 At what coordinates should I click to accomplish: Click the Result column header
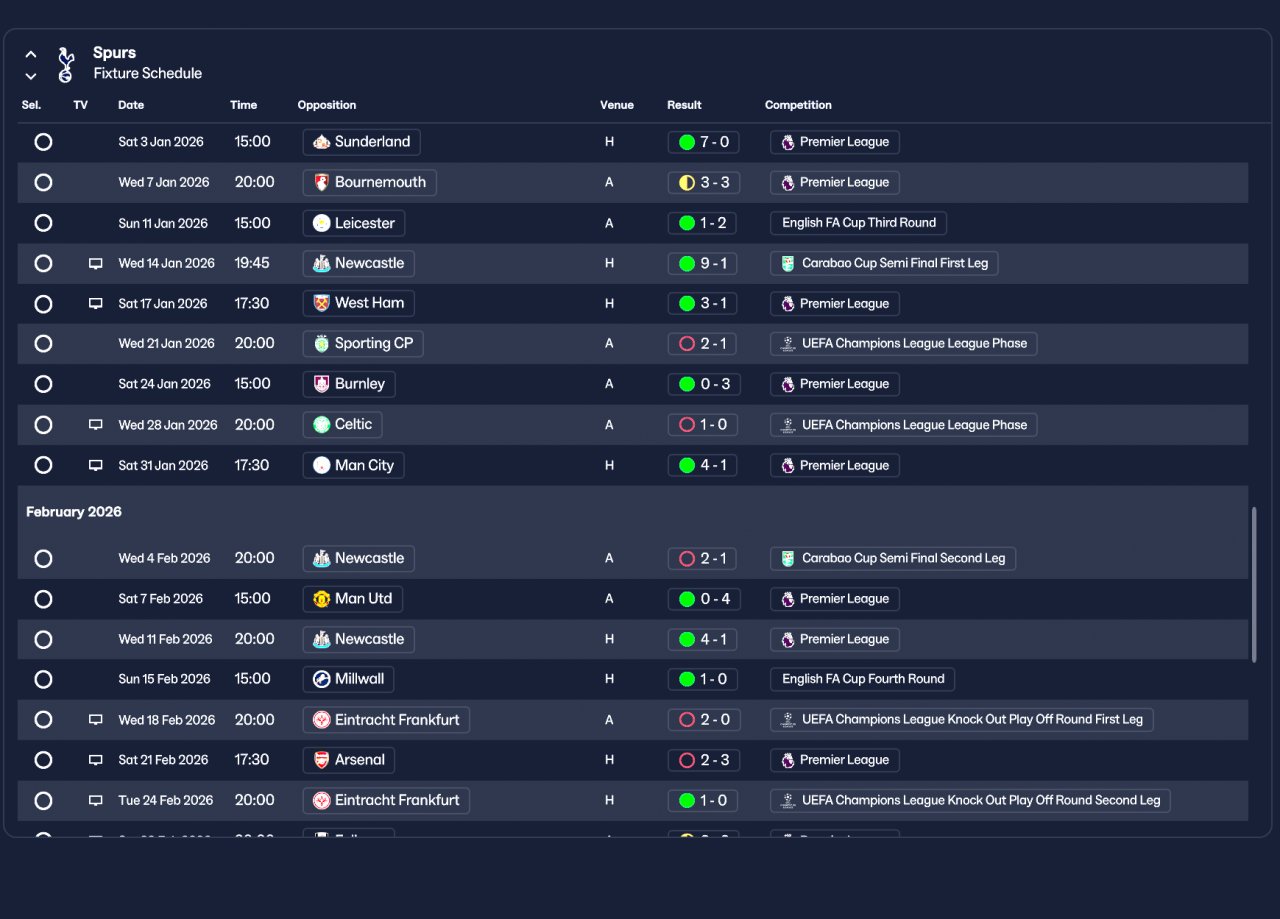pyautogui.click(x=685, y=105)
